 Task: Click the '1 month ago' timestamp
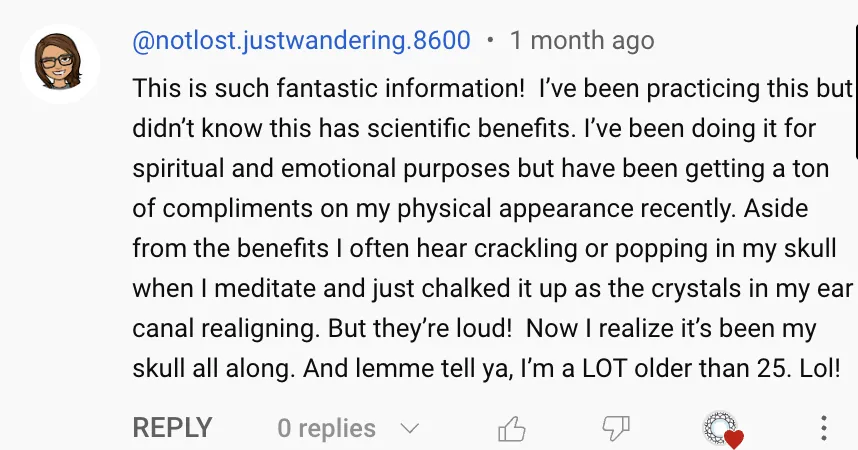pyautogui.click(x=582, y=41)
